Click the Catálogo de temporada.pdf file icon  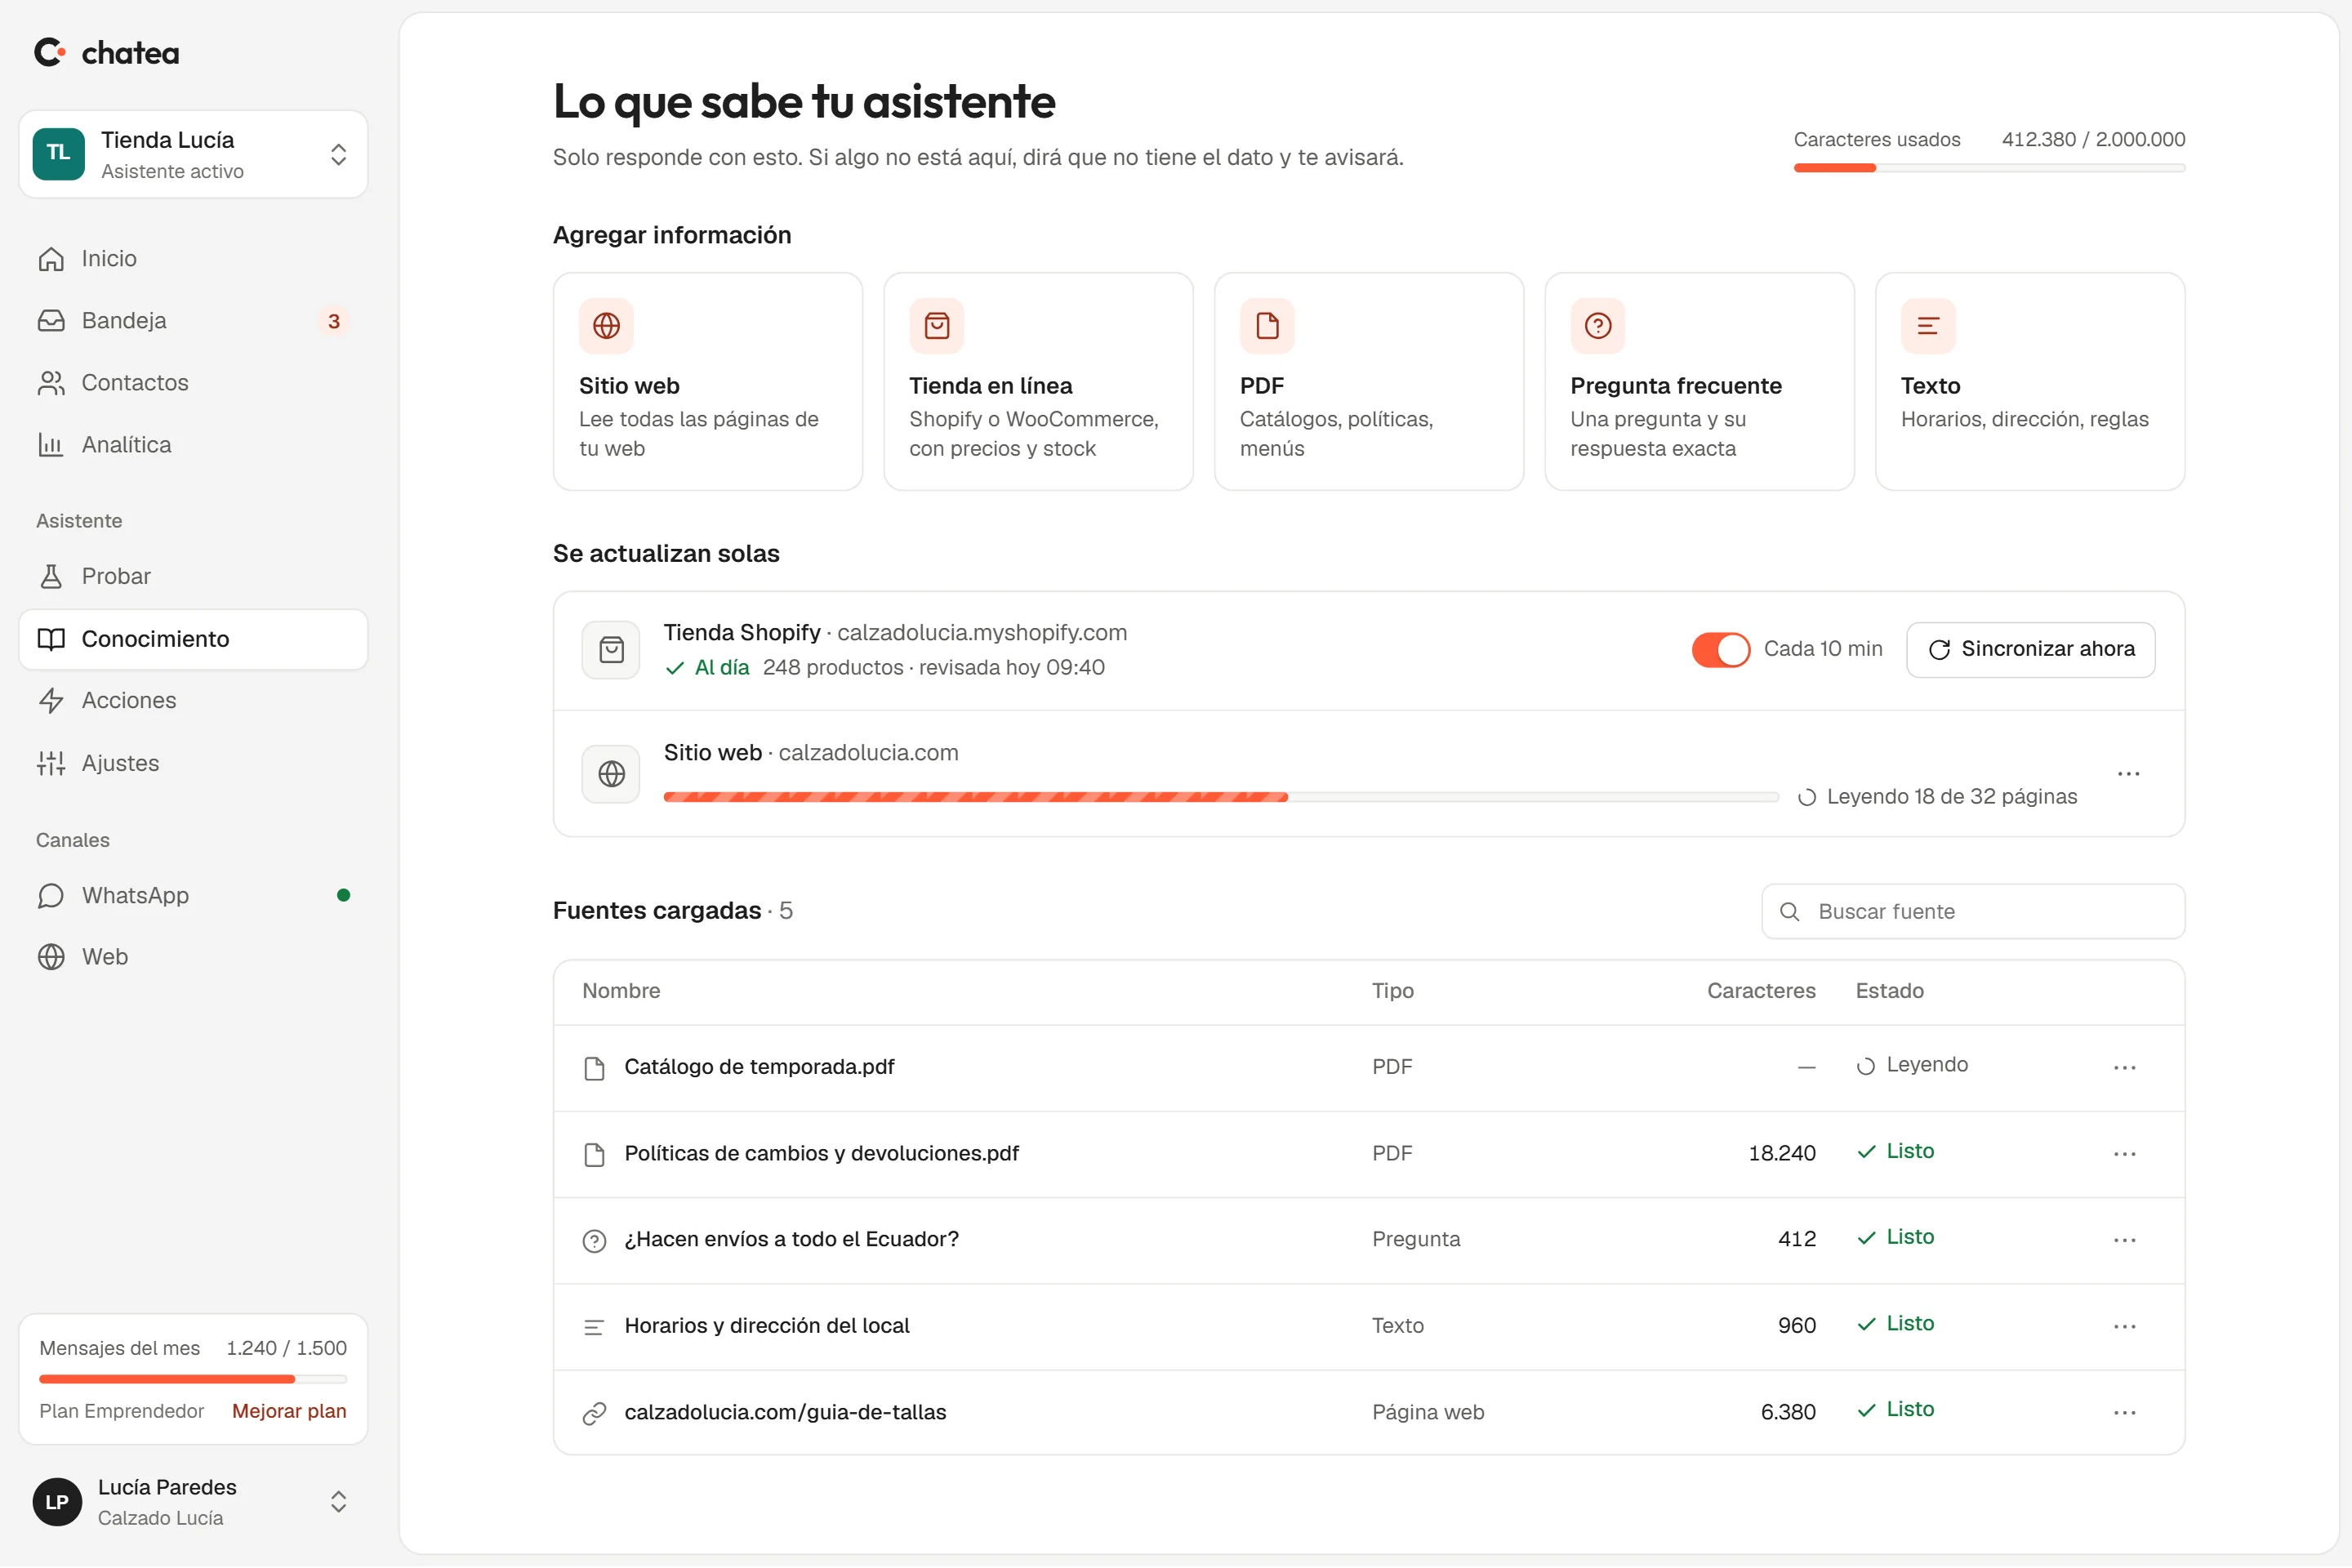[594, 1068]
